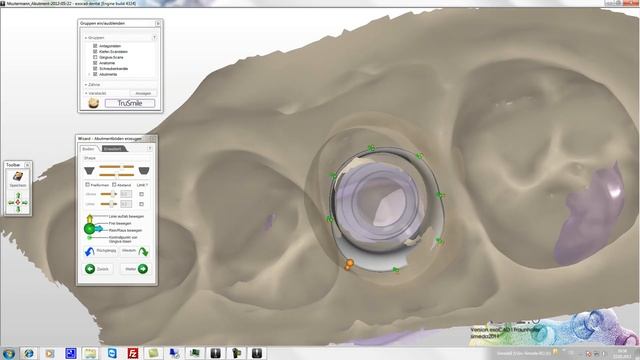
Task: Click the lower value input field
Action: 126,204
